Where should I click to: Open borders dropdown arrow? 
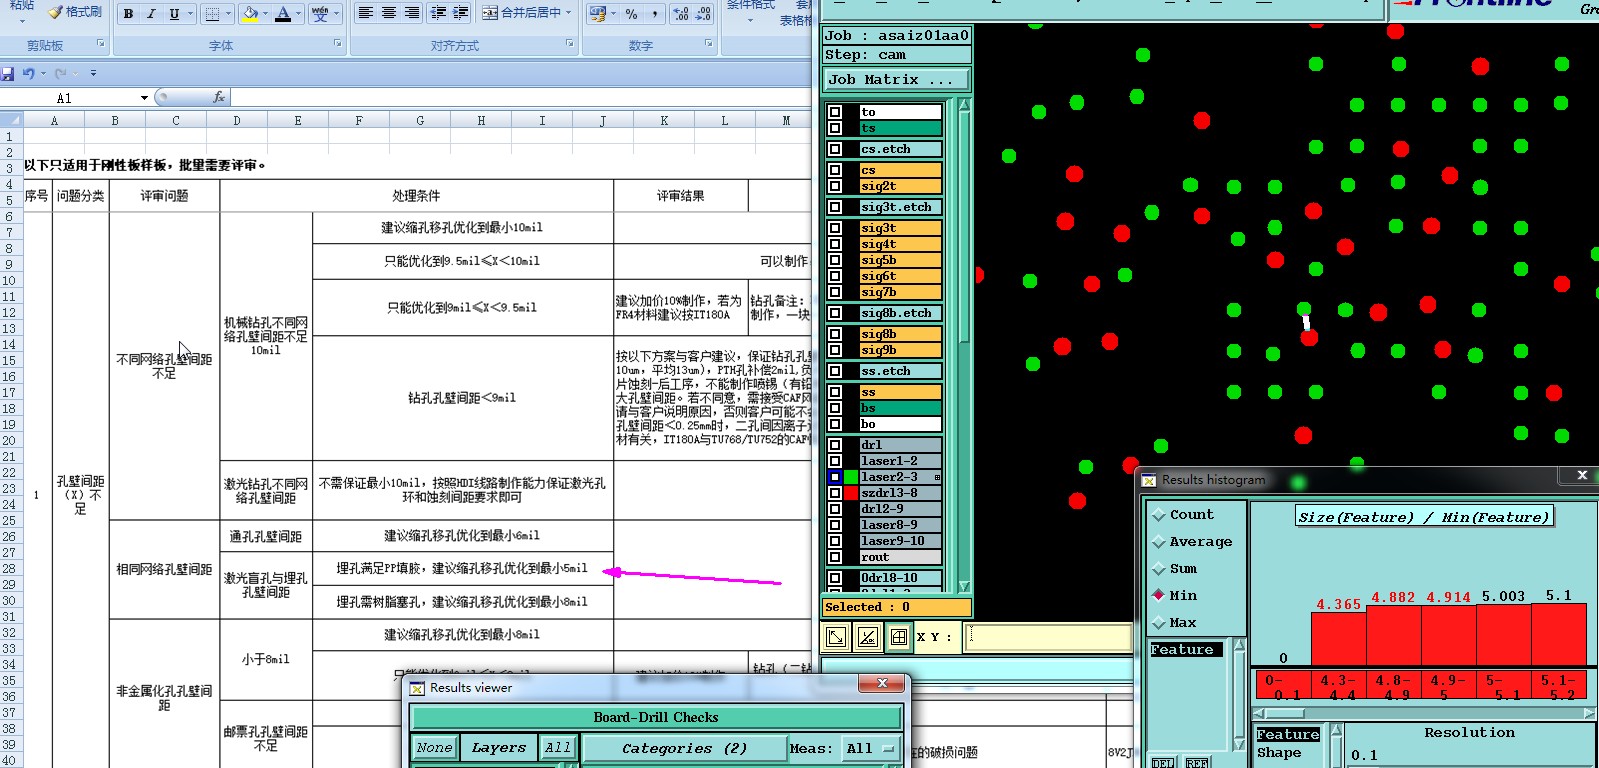click(227, 14)
